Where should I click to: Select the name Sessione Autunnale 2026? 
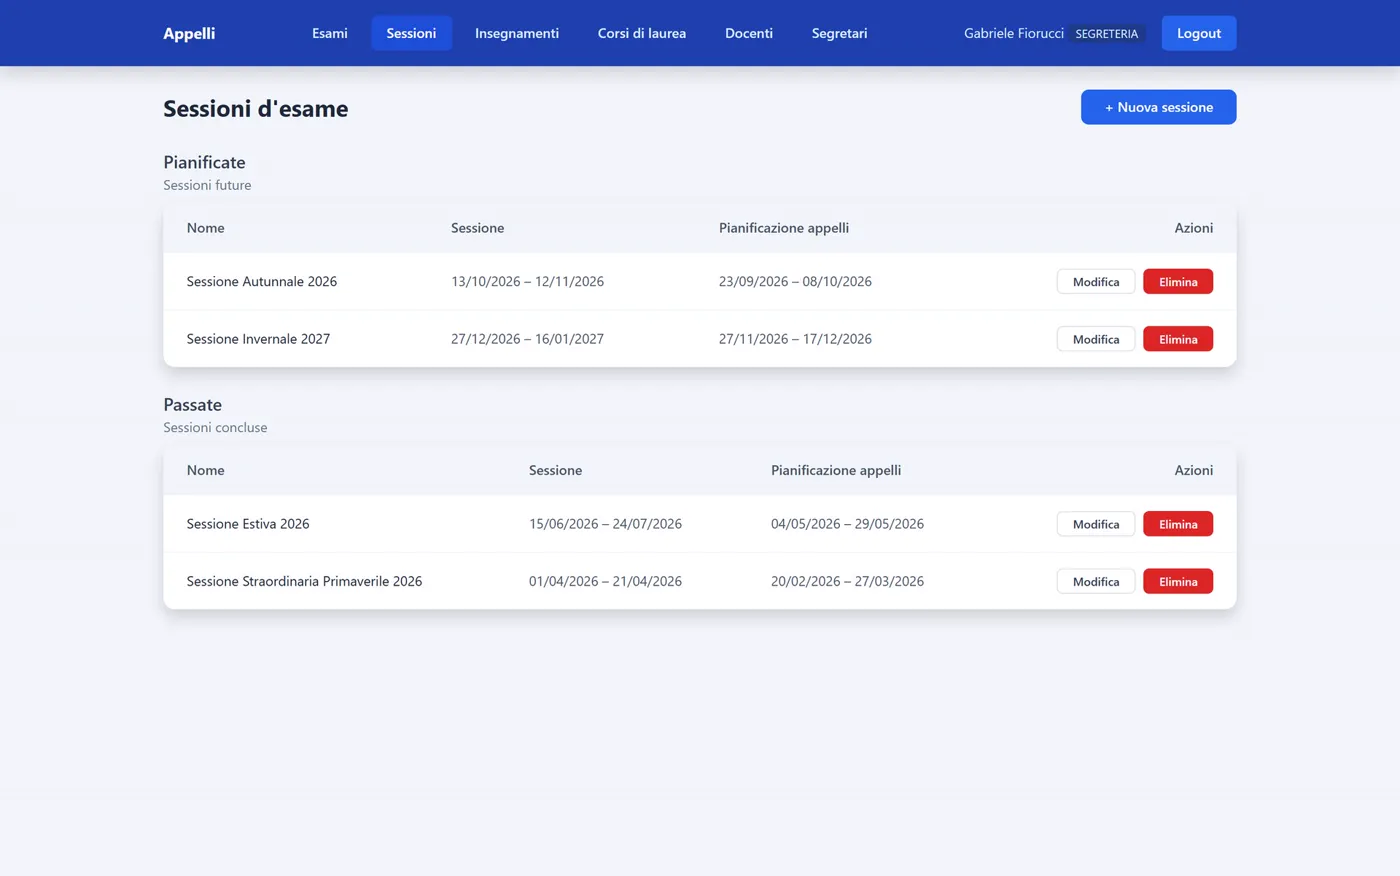point(262,282)
